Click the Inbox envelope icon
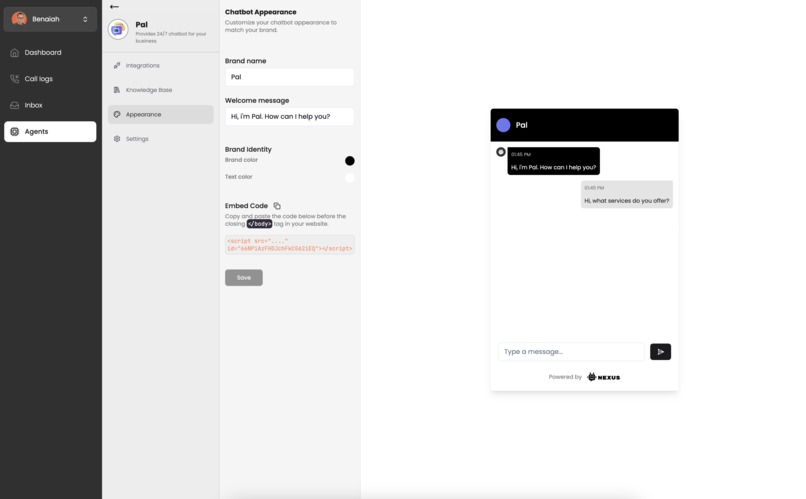This screenshot has width=806, height=499. 14,105
